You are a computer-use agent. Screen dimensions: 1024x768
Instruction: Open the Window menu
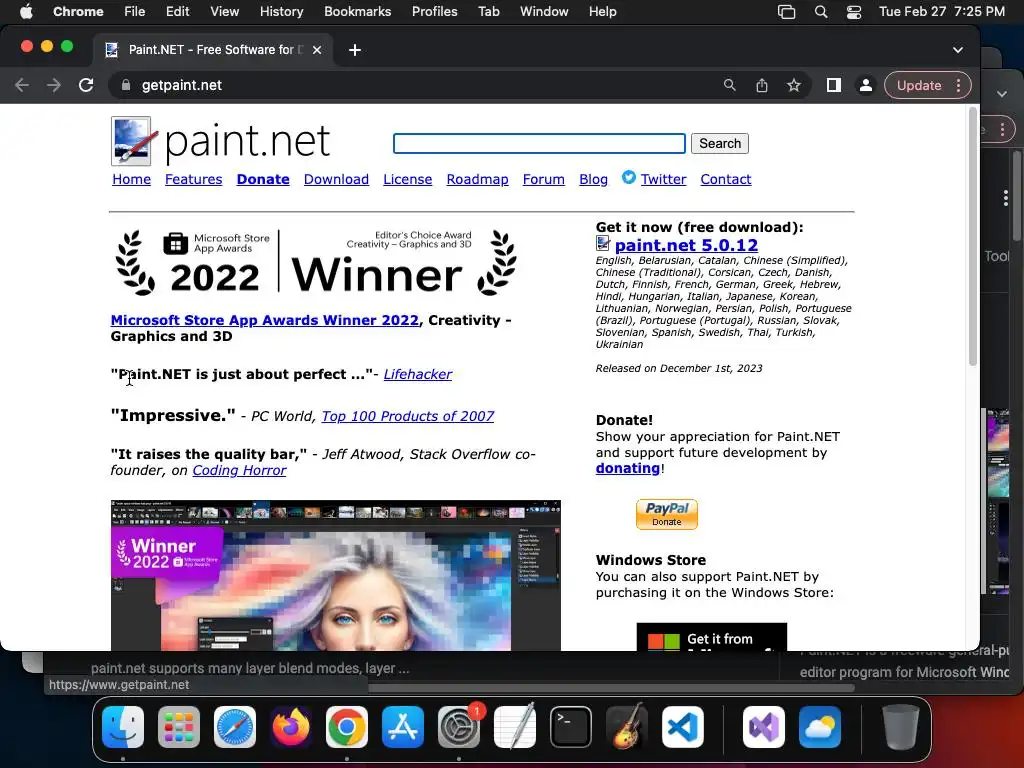click(544, 11)
